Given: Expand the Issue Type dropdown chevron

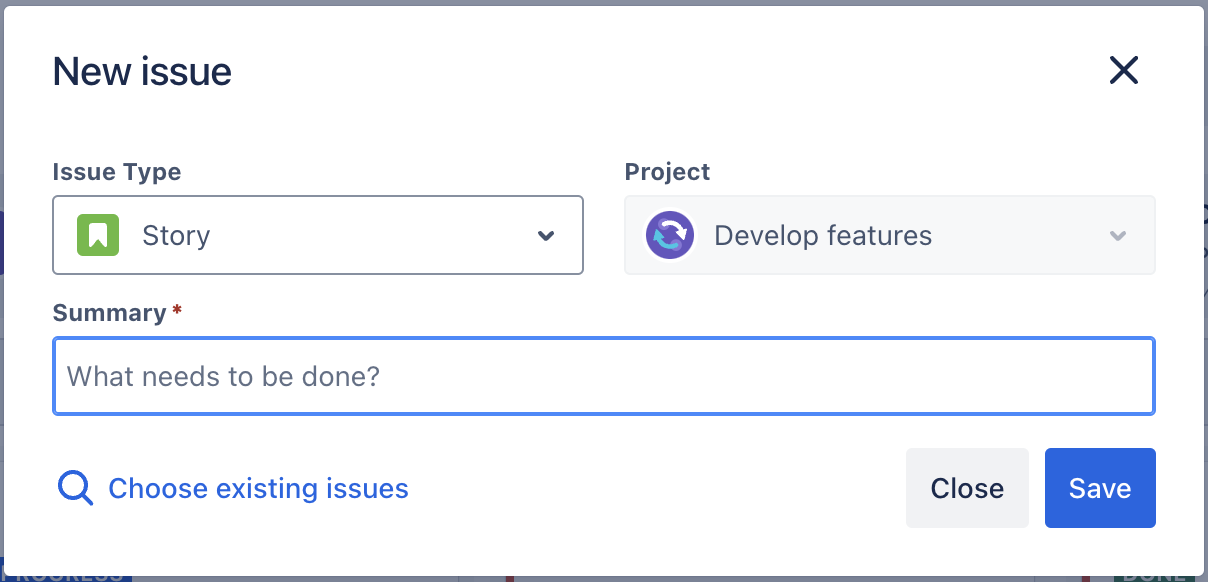Looking at the screenshot, I should [546, 236].
